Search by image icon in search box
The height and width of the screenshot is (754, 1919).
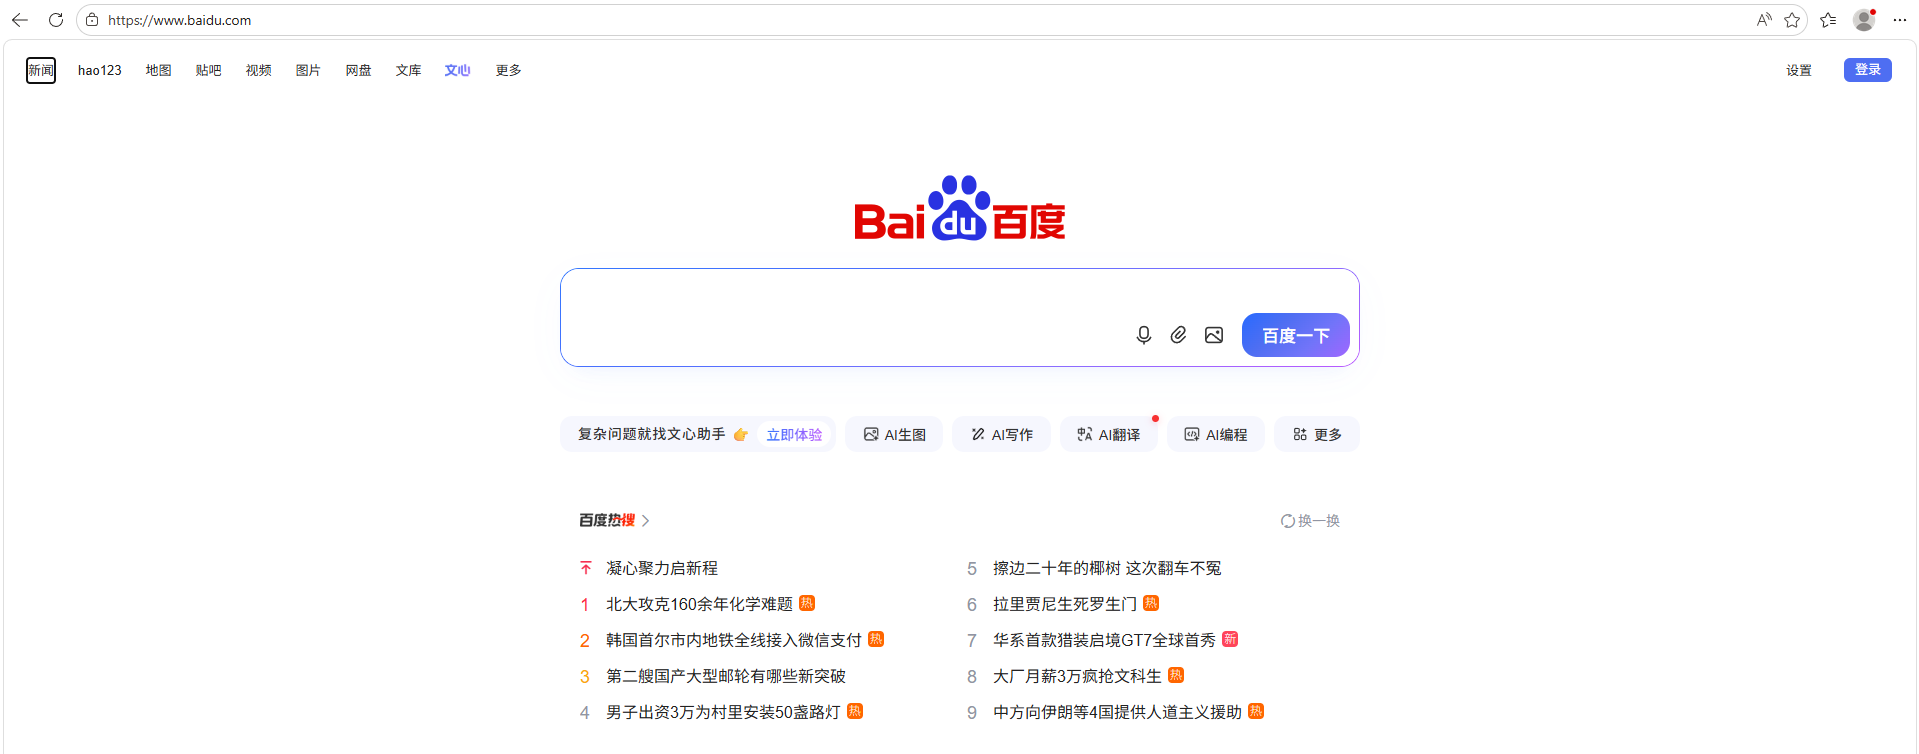coord(1214,335)
